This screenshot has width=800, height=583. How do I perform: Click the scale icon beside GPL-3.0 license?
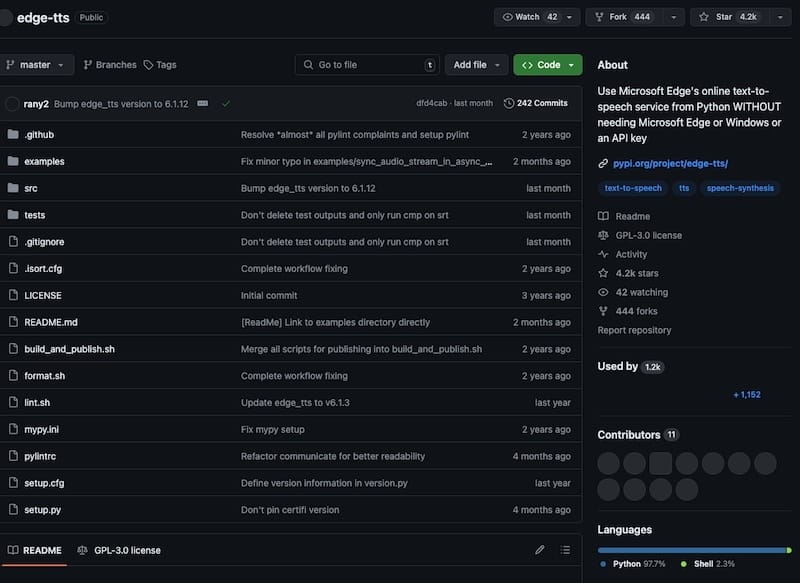603,235
